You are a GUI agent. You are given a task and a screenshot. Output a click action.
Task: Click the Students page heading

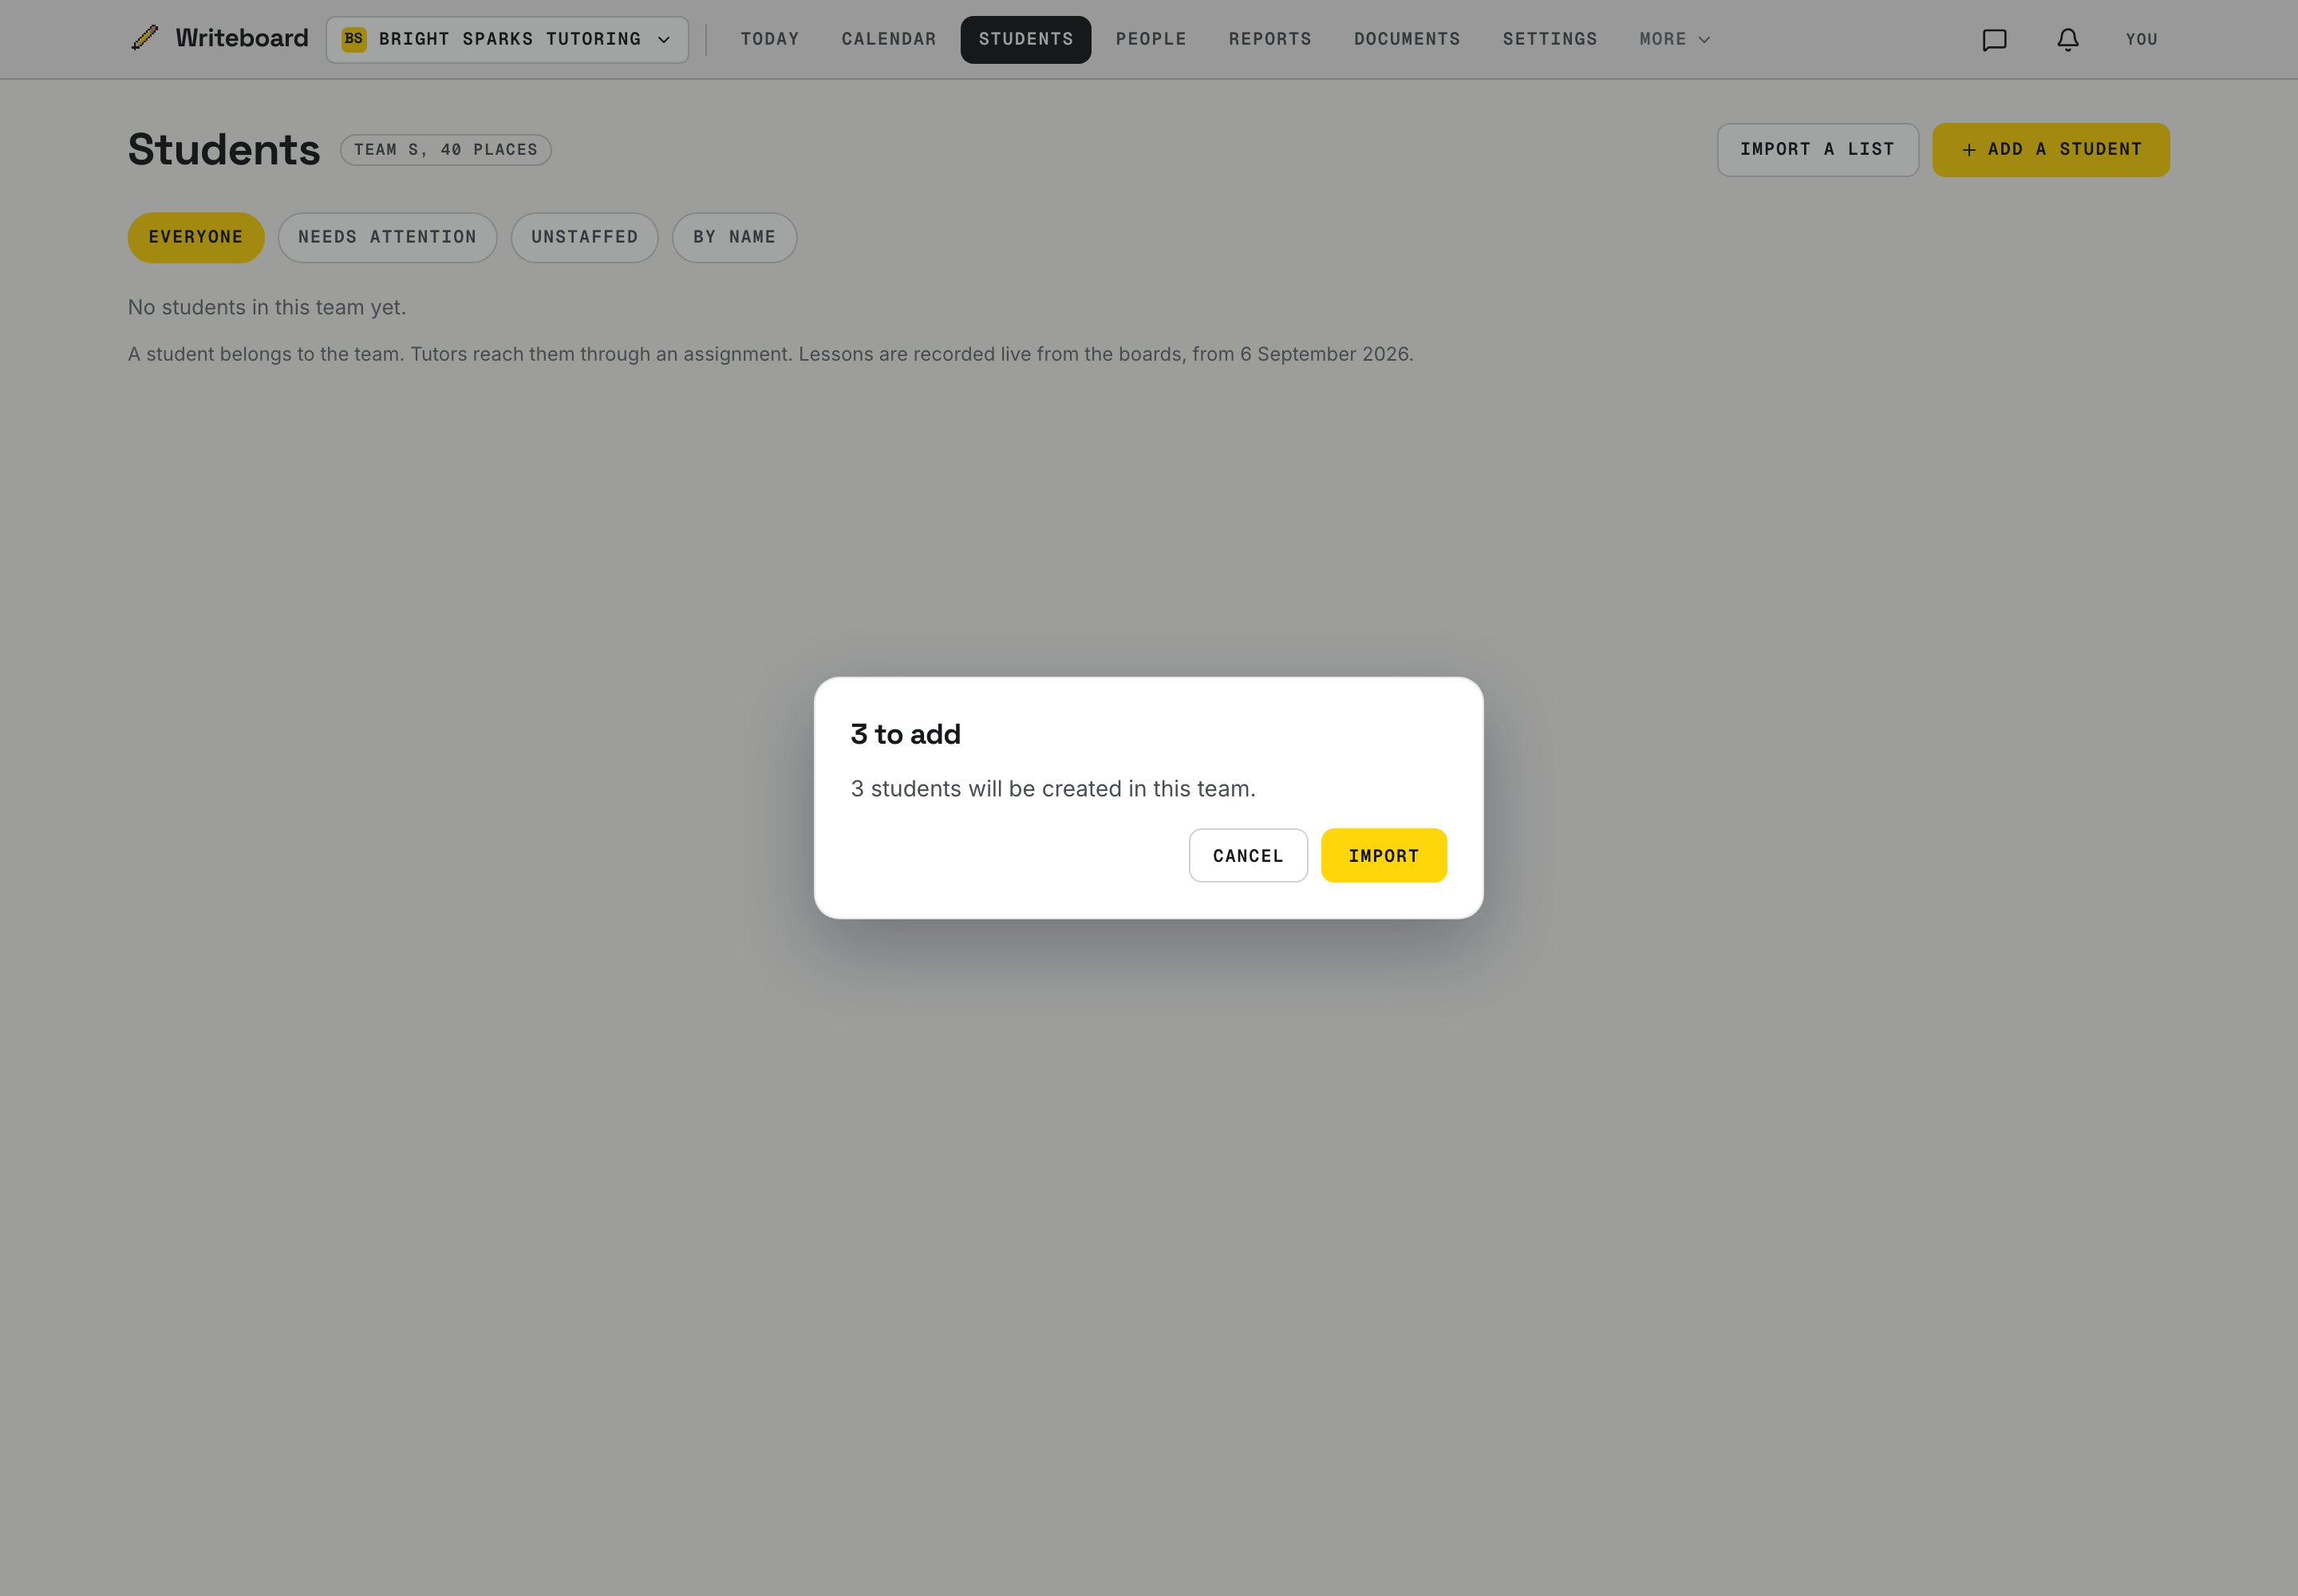click(x=224, y=149)
